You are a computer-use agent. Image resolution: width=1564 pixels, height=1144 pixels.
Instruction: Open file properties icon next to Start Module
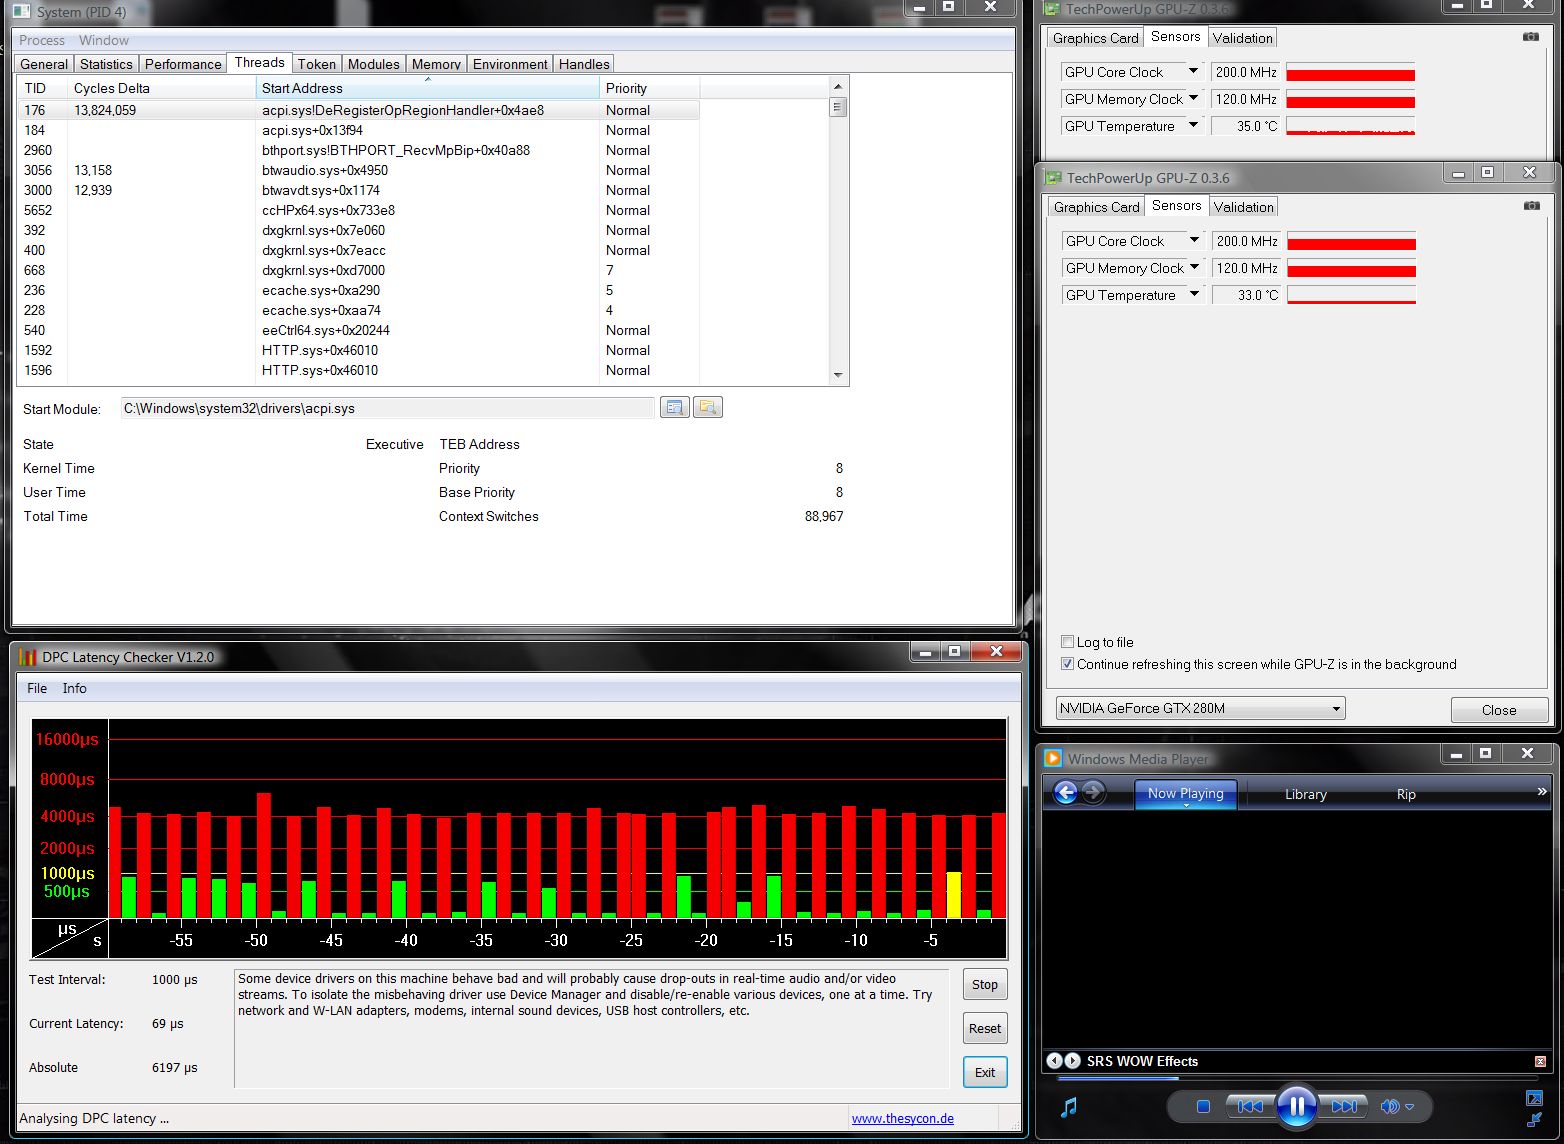pos(674,407)
